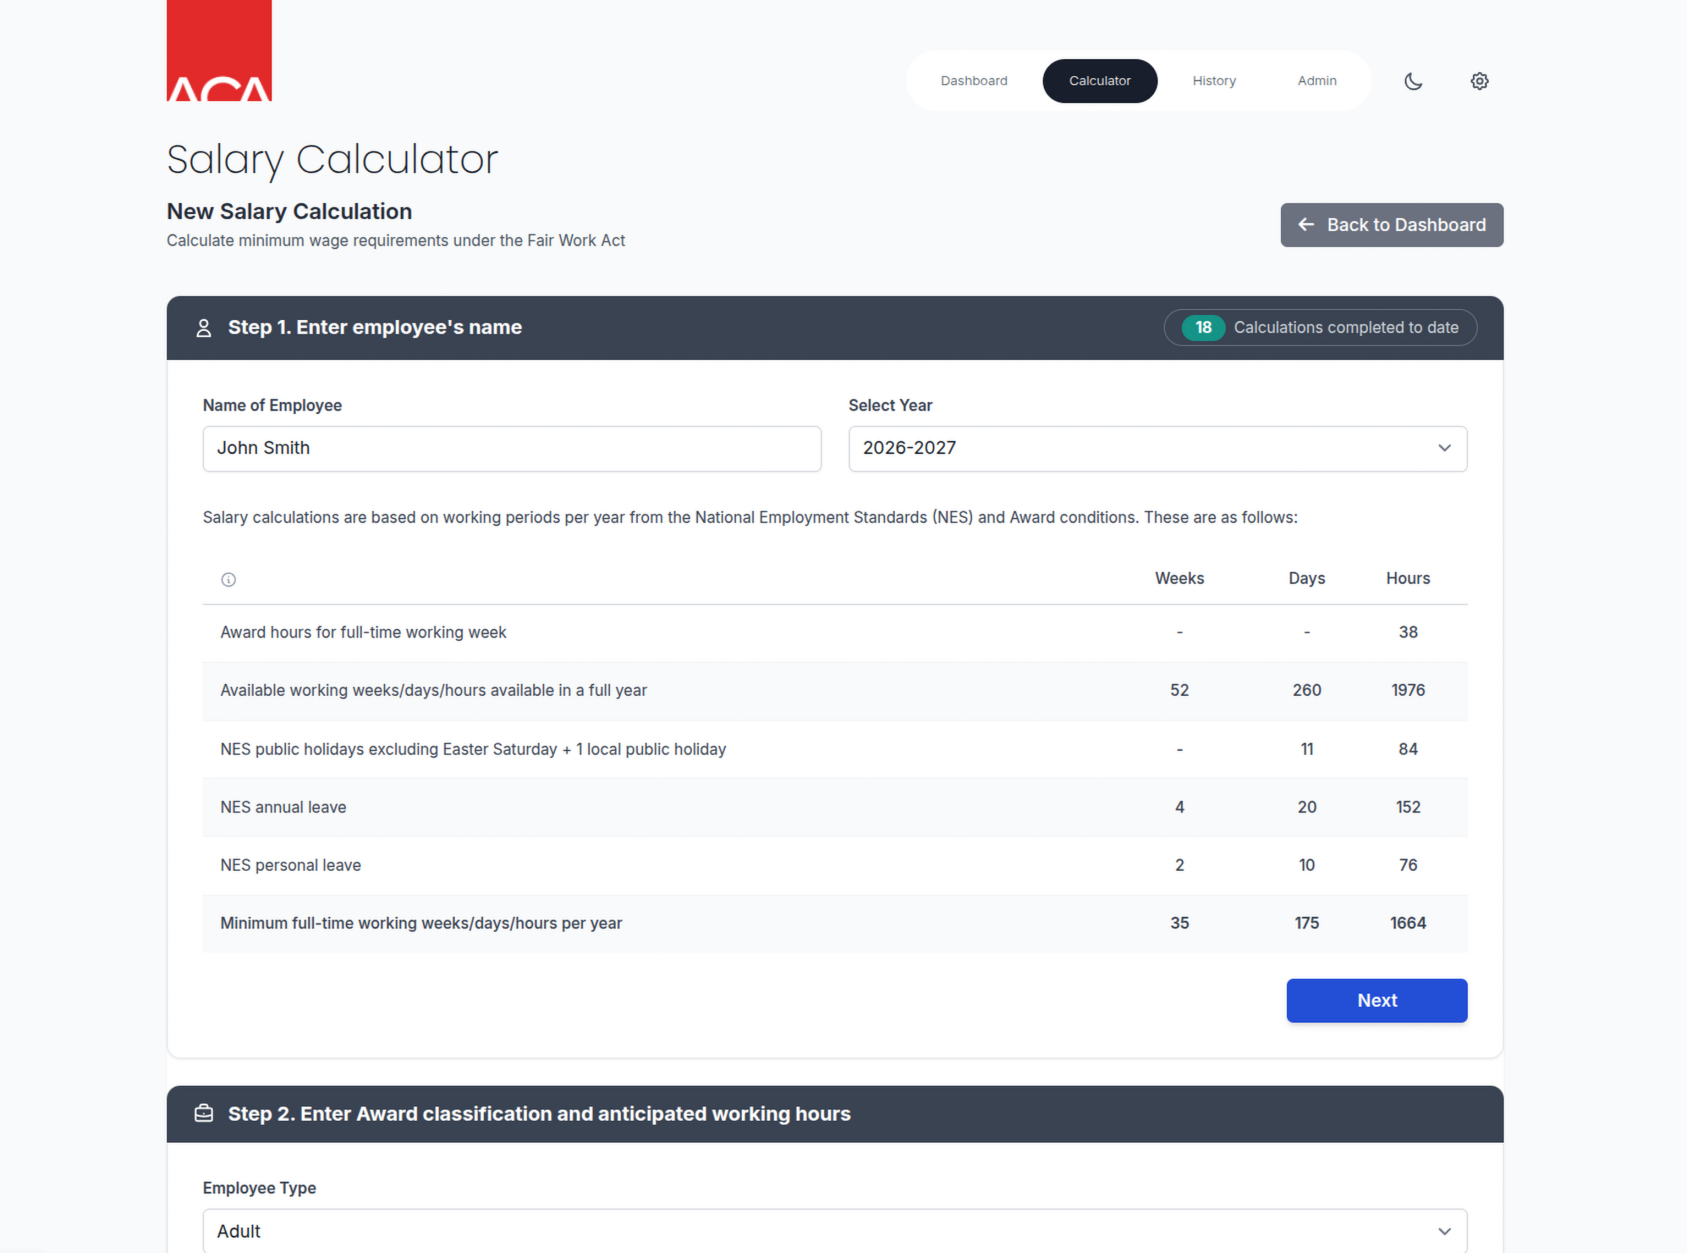
Task: Click the Hours column header
Action: 1408,579
